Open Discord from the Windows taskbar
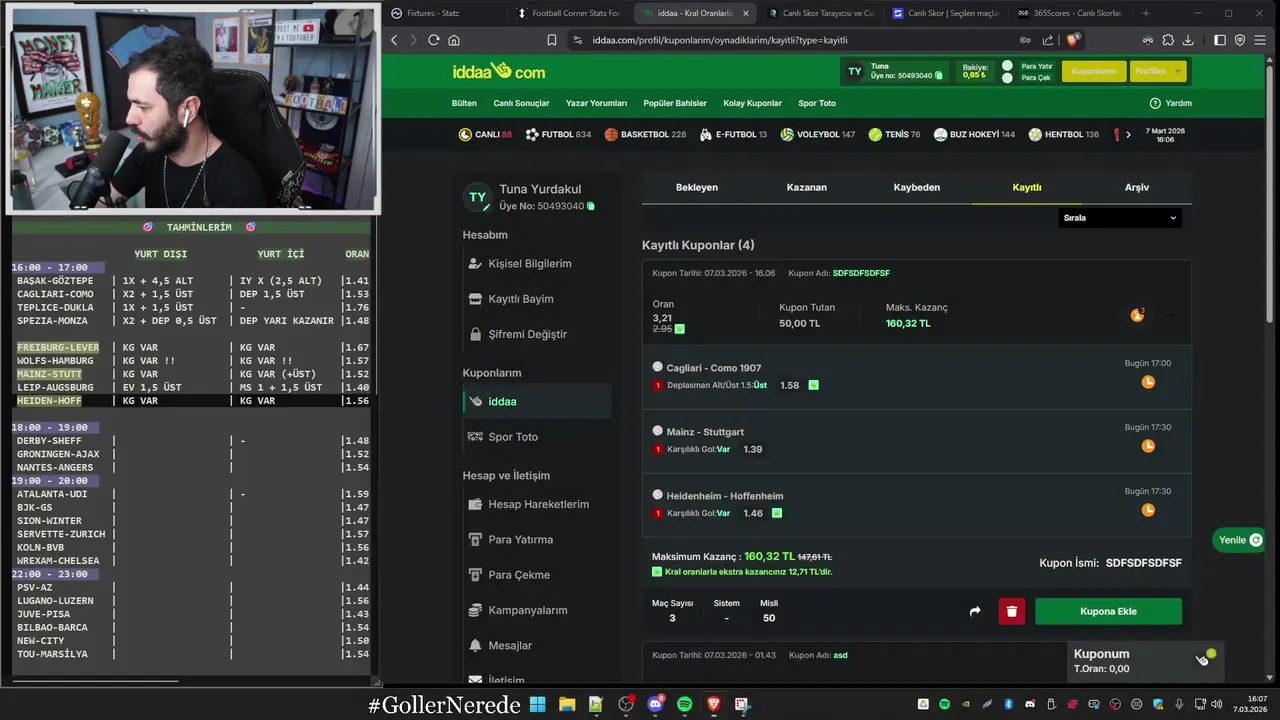1280x720 pixels. [655, 704]
